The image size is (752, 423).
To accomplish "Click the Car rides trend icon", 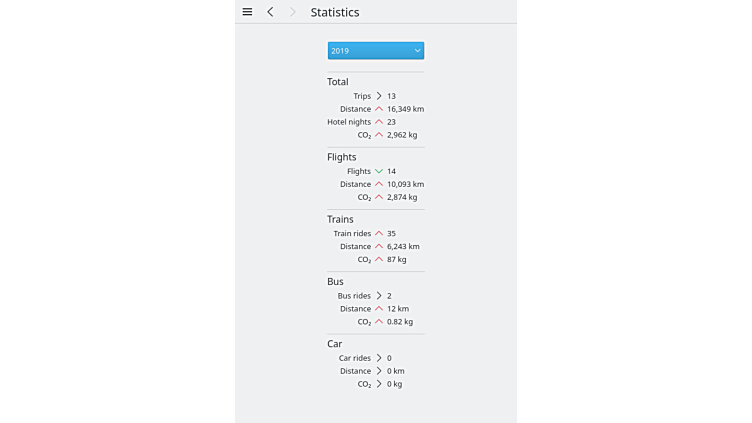I will (379, 358).
